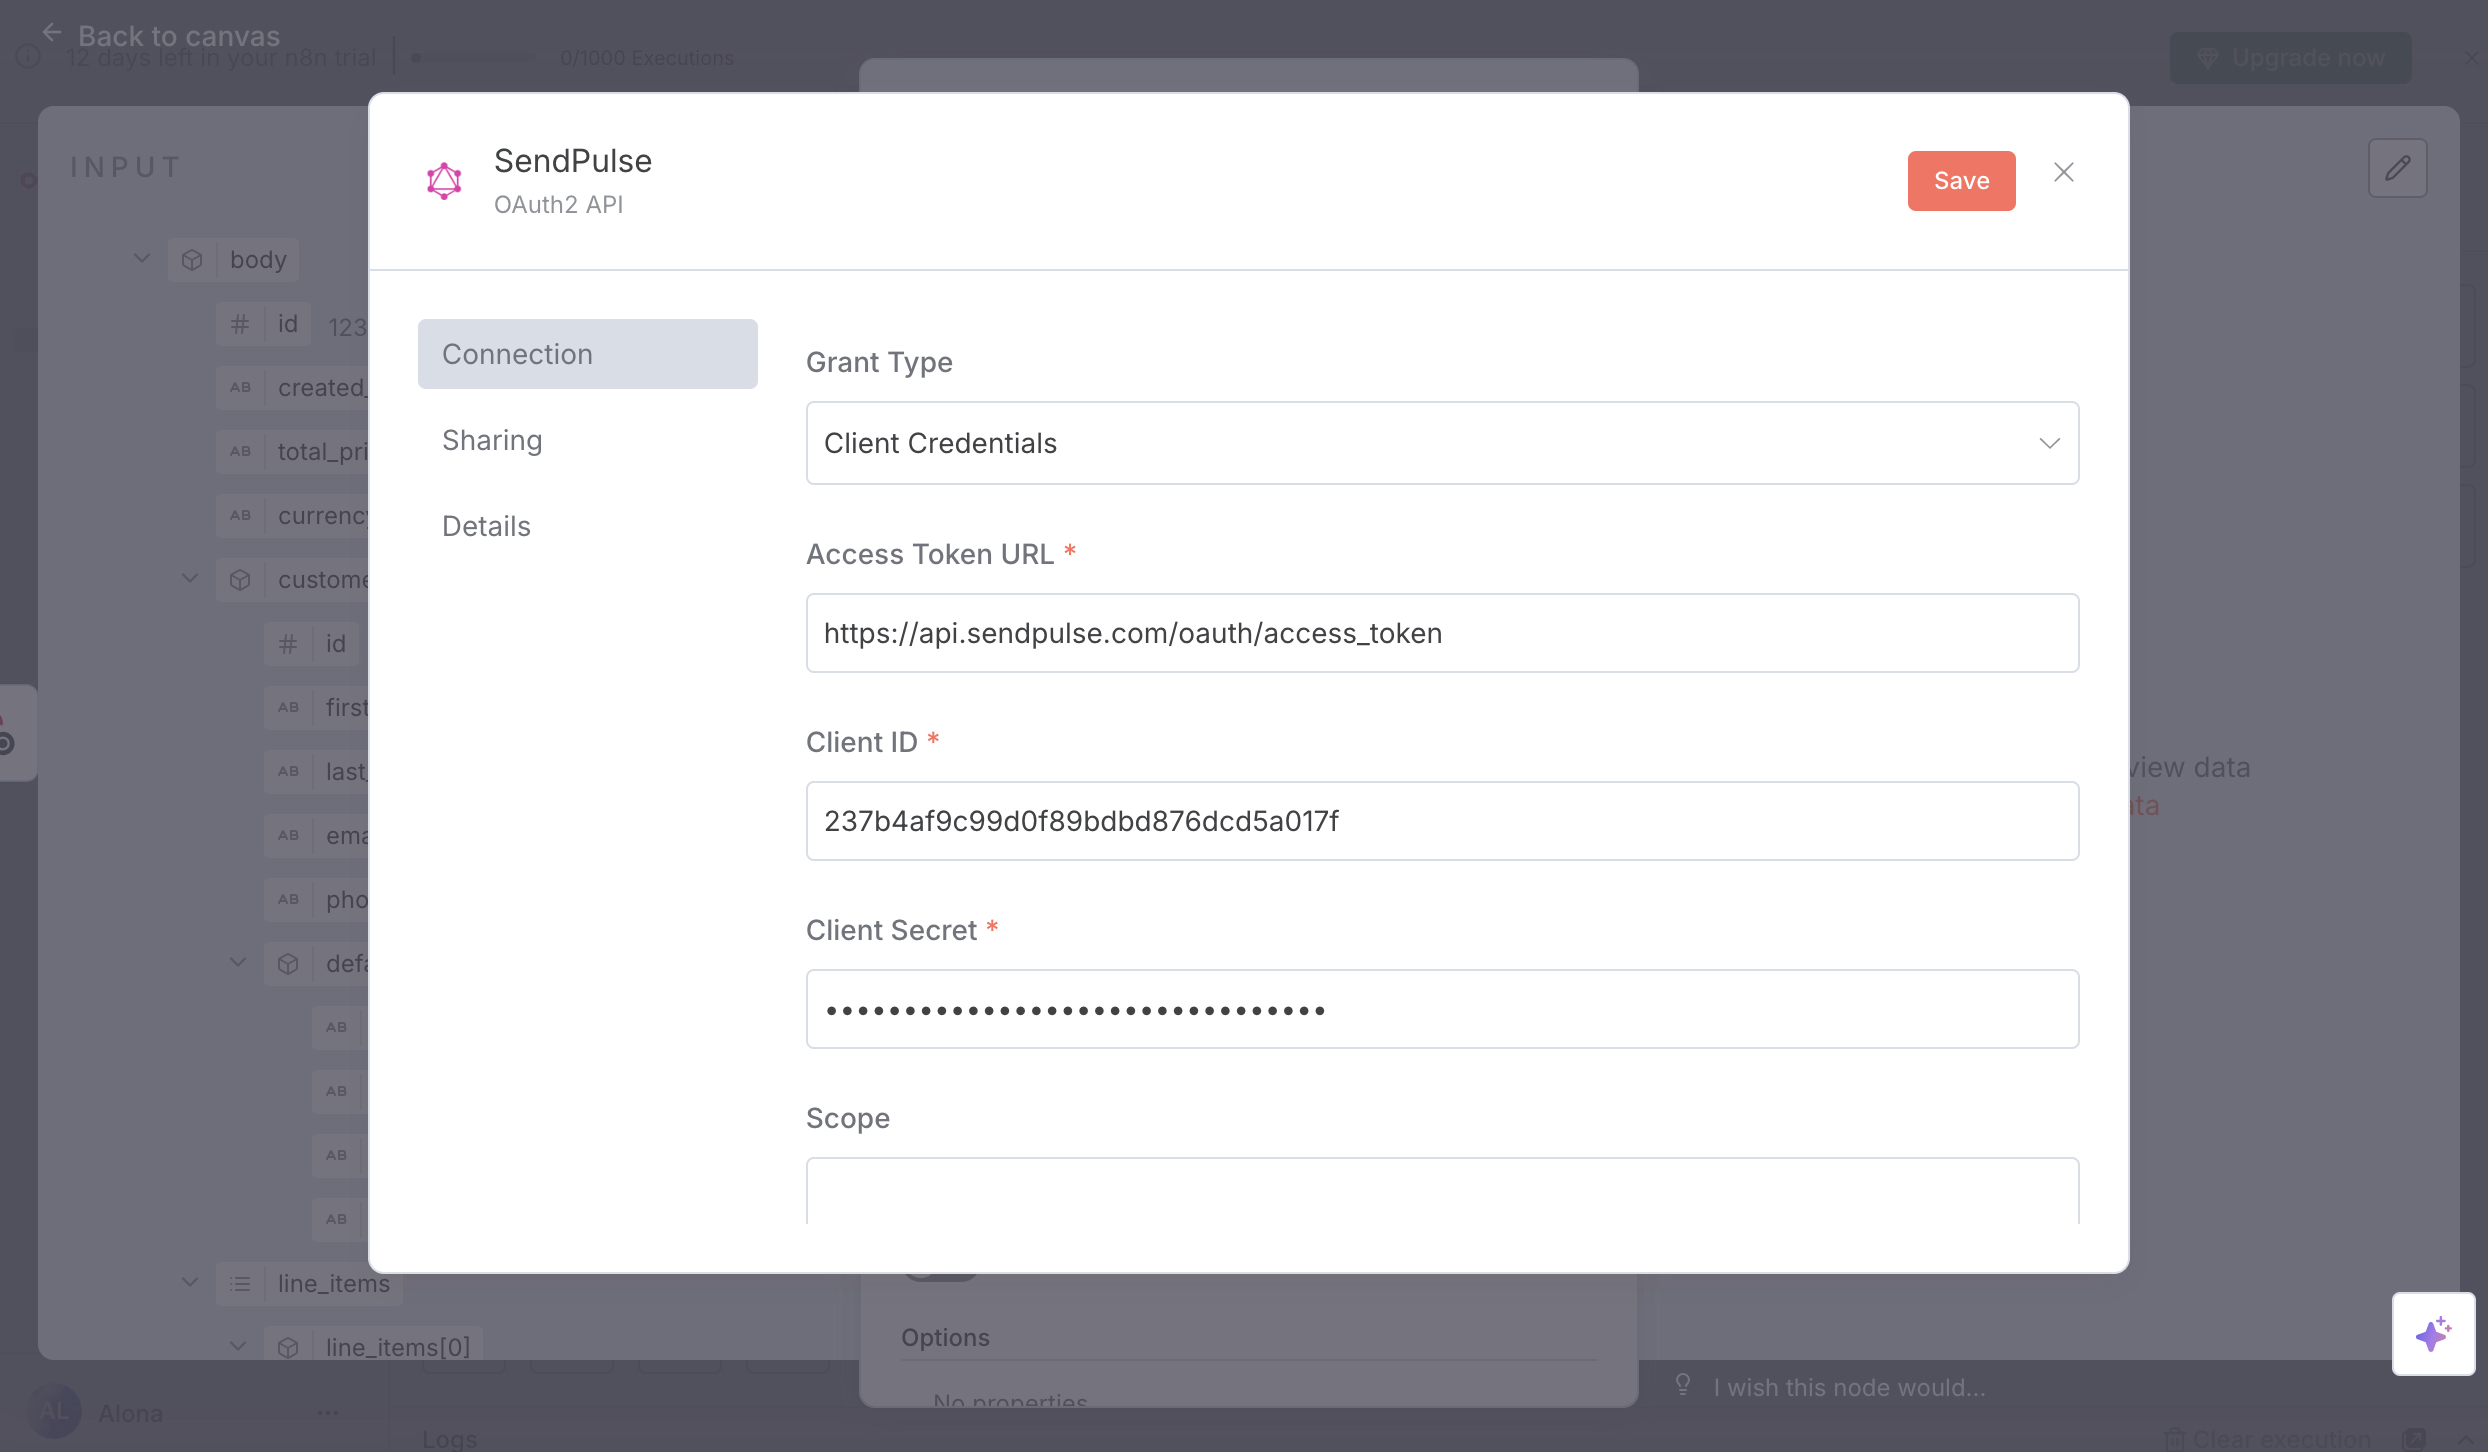
Task: Collapse the line_items tree node
Action: [190, 1283]
